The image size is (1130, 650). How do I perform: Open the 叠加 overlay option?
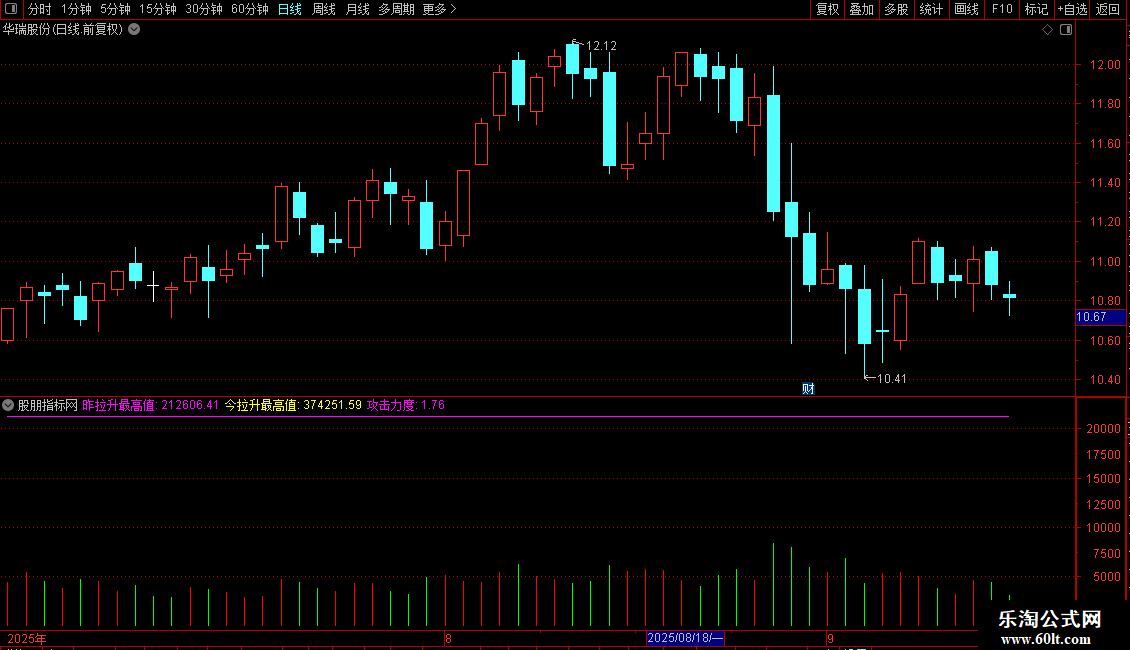tap(861, 9)
